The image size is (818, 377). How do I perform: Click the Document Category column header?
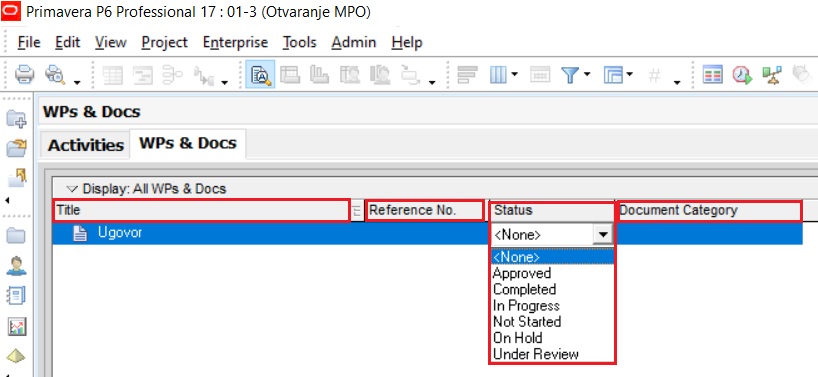click(x=708, y=211)
